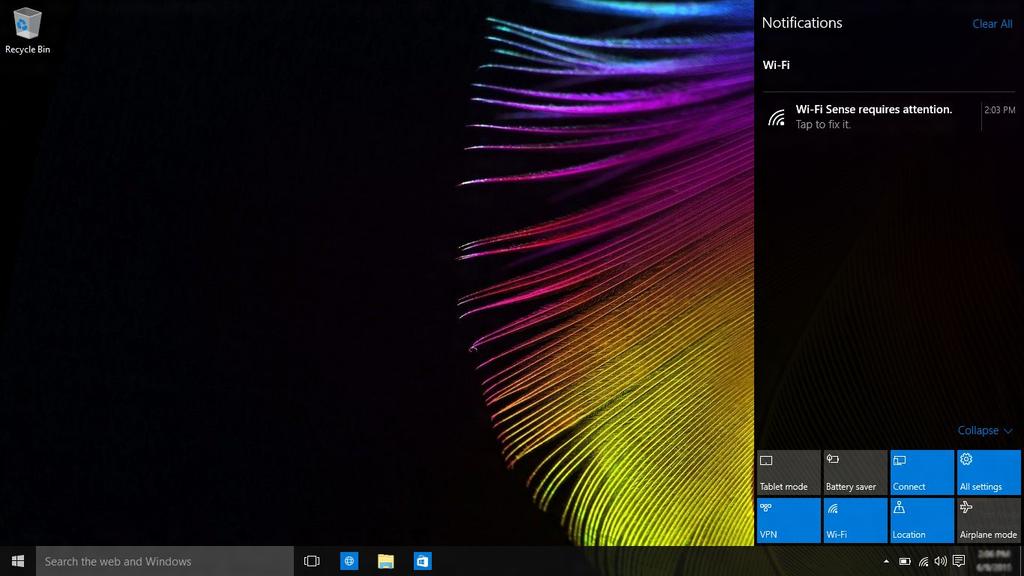Enable Battery saver quick action

tap(855, 472)
